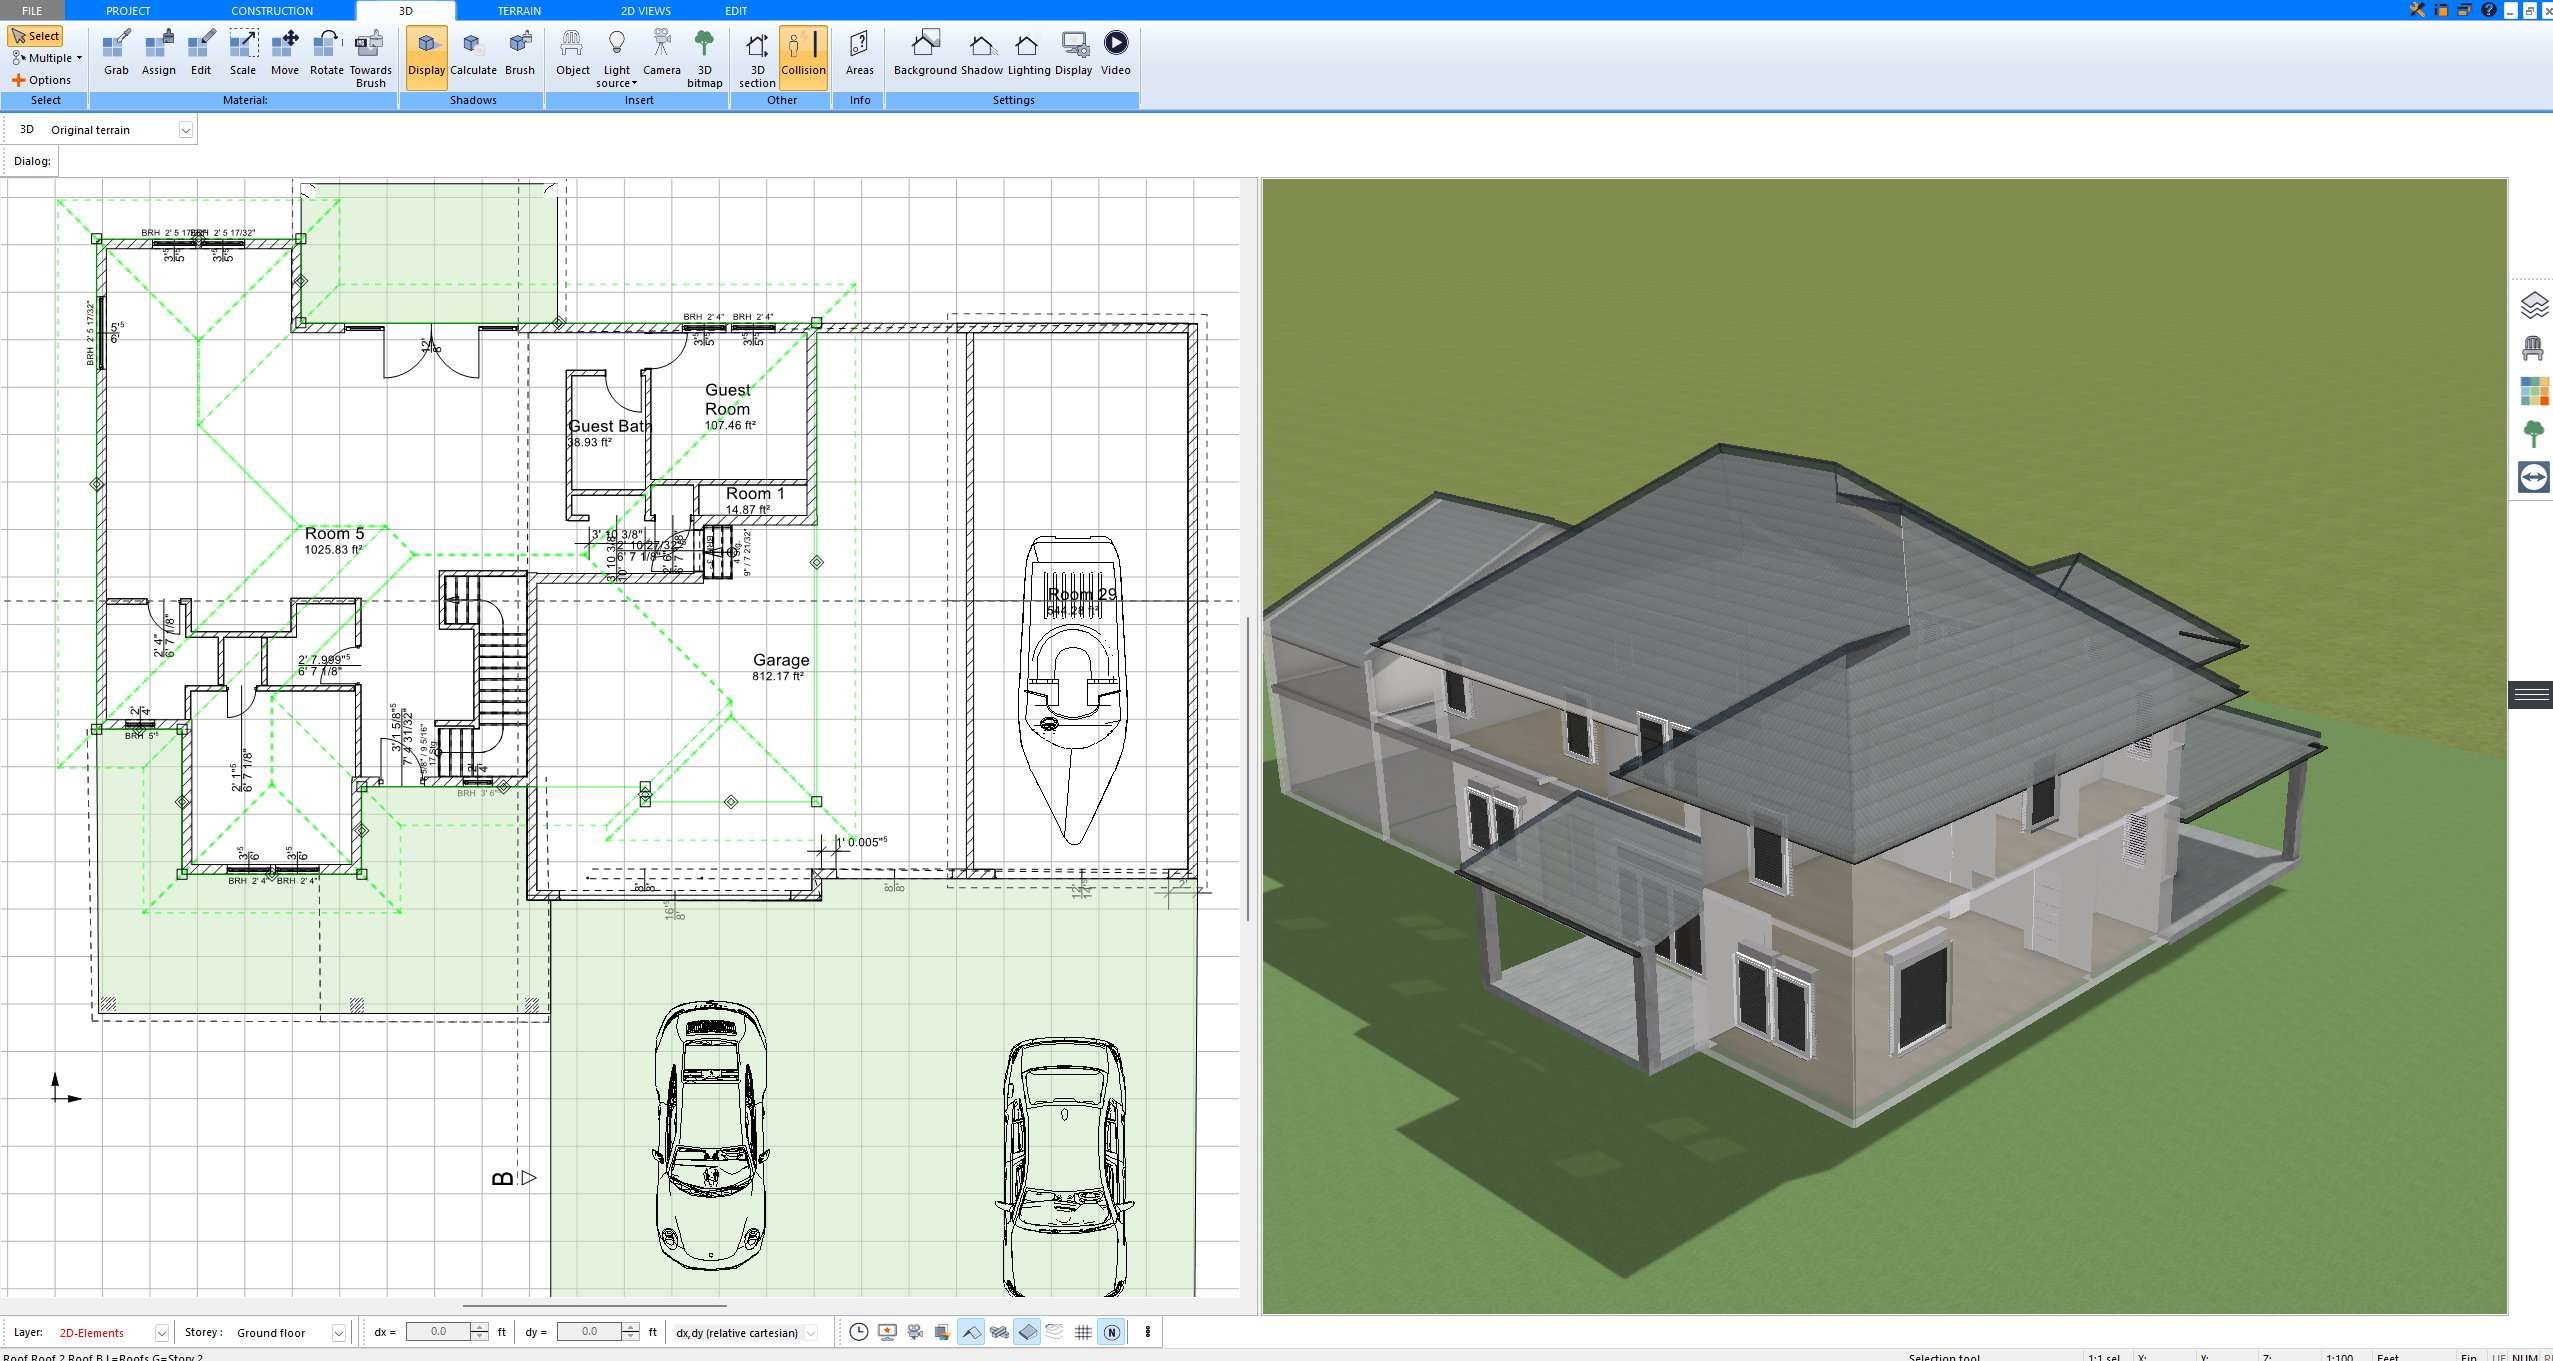
Task: Toggle the hatched walls icon in bottom toolbar
Action: pyautogui.click(x=999, y=1332)
